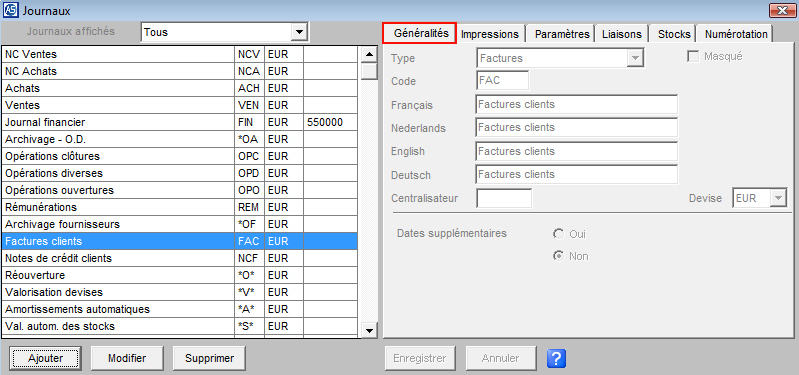799x375 pixels.
Task: Tick the Masqué checkbox
Action: (693, 57)
